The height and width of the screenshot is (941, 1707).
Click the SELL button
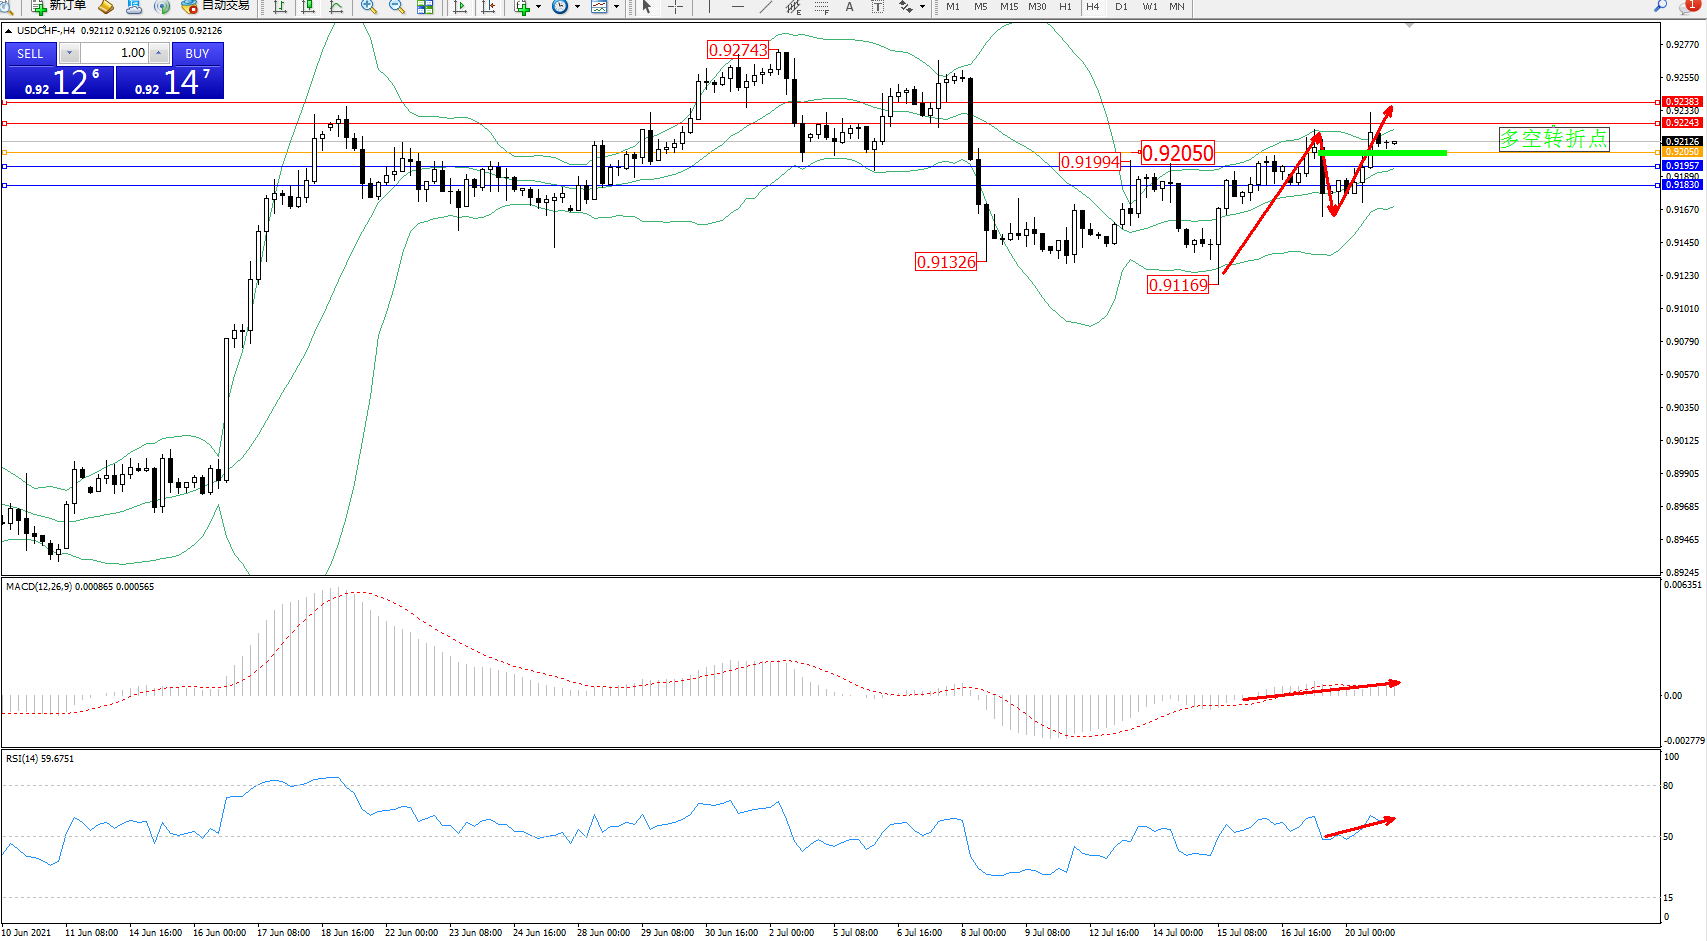[x=30, y=54]
